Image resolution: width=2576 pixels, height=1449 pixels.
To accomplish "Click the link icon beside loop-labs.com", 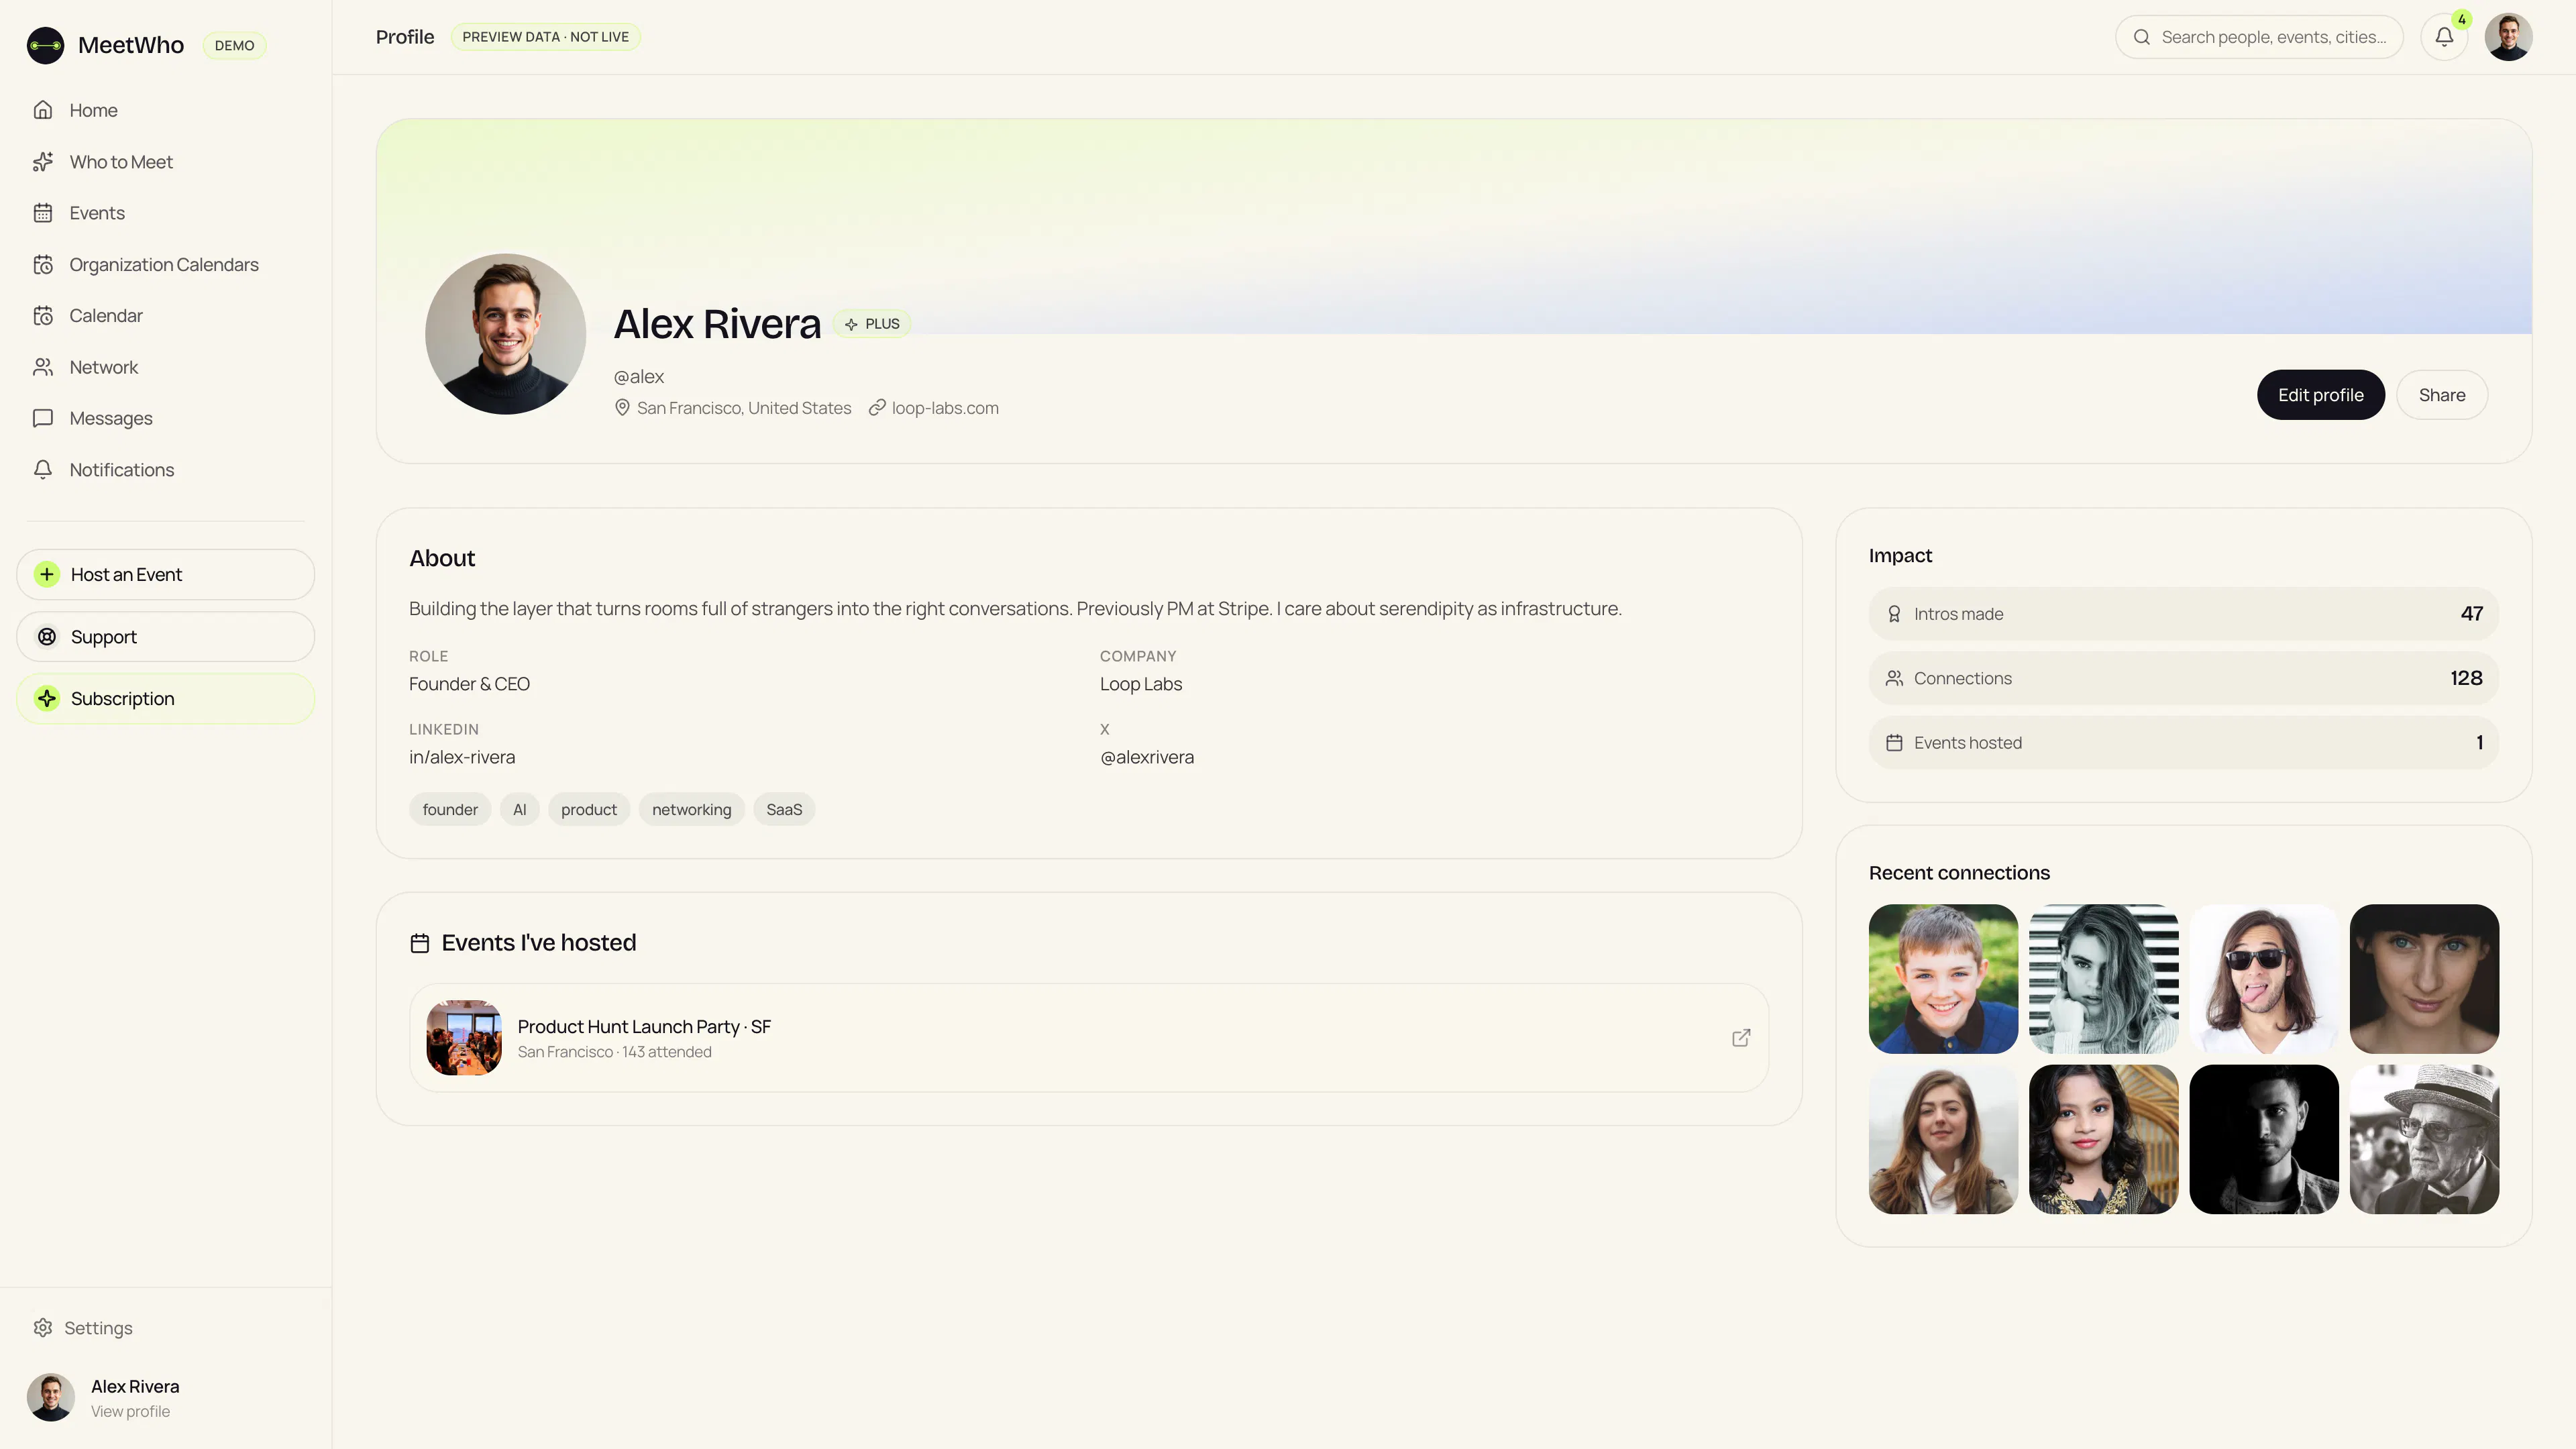I will click(x=877, y=408).
